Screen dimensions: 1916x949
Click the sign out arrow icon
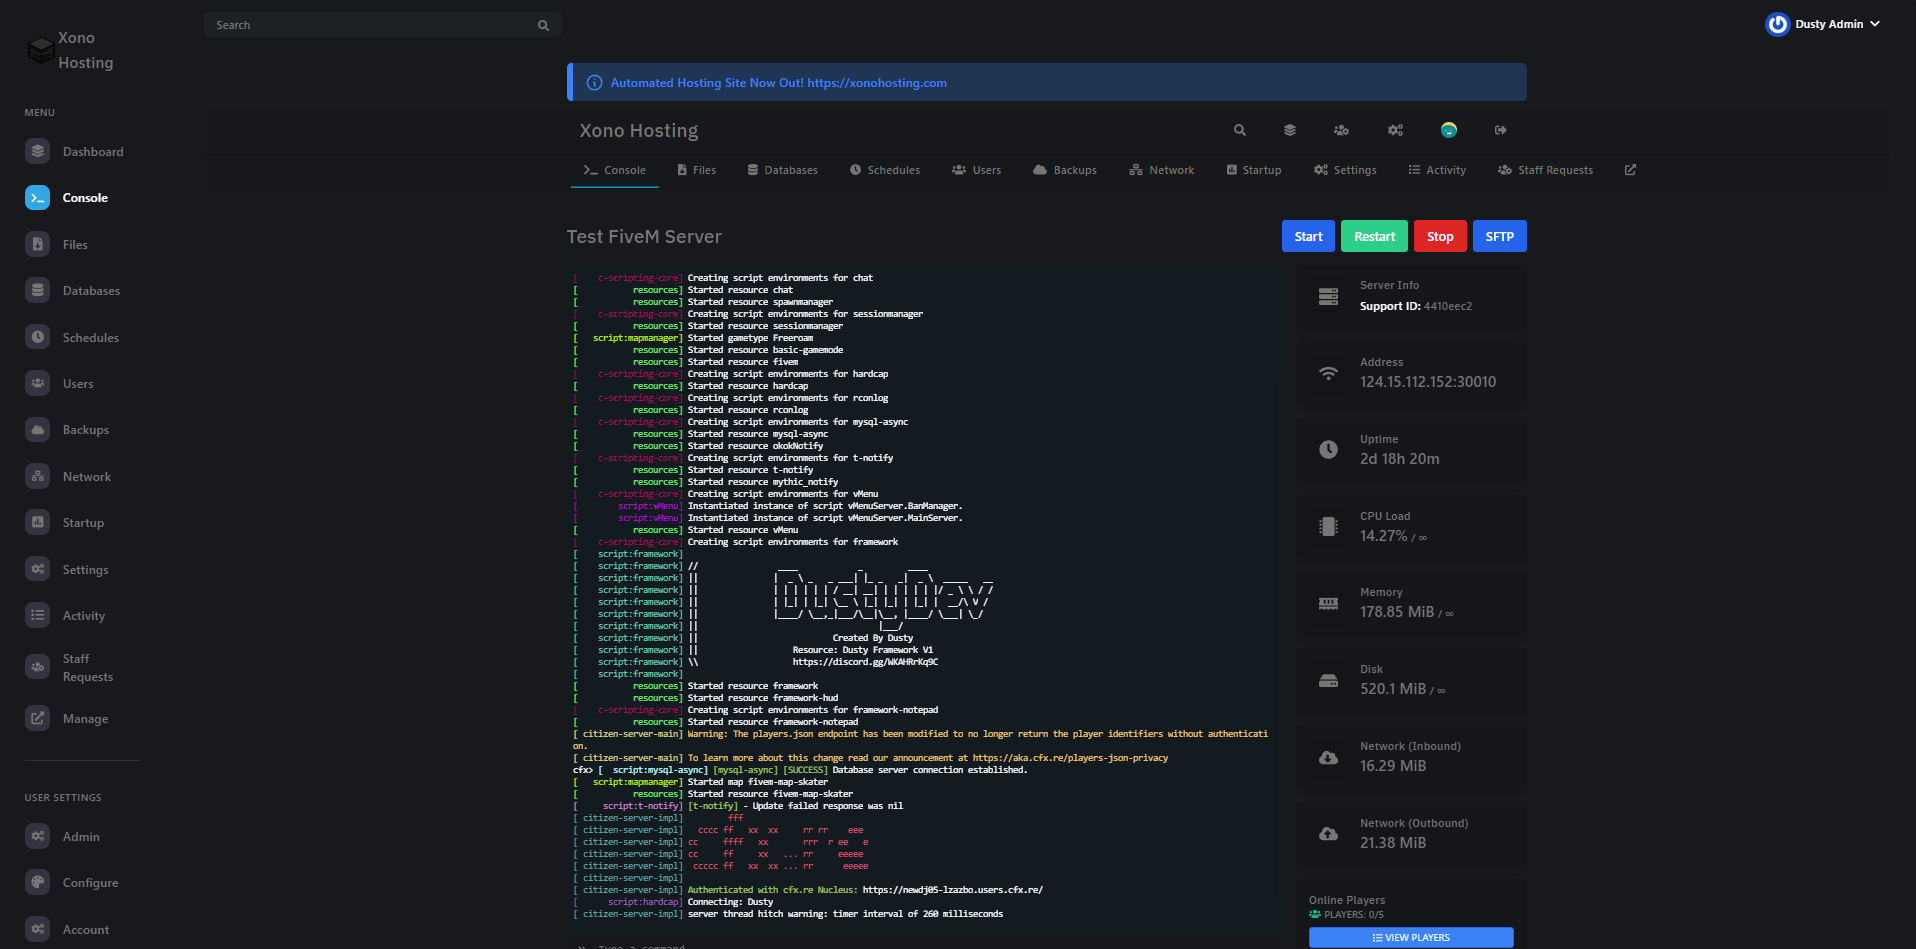(1500, 130)
